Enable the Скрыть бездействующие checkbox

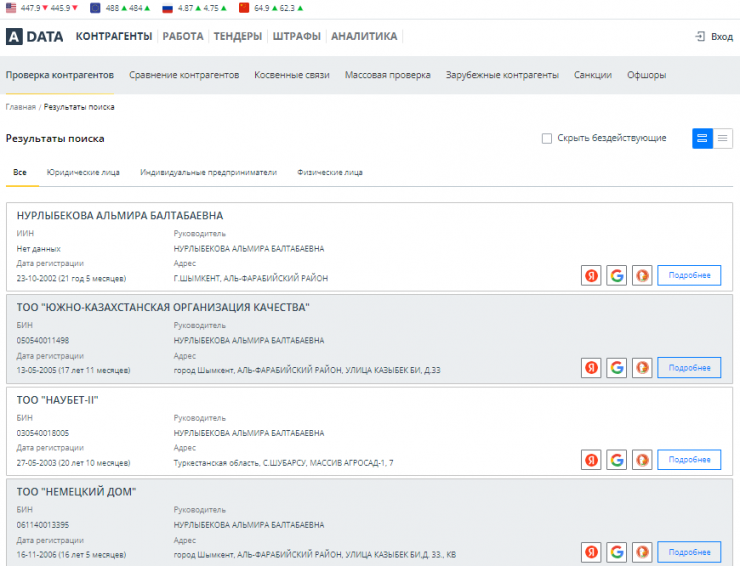pyautogui.click(x=547, y=138)
